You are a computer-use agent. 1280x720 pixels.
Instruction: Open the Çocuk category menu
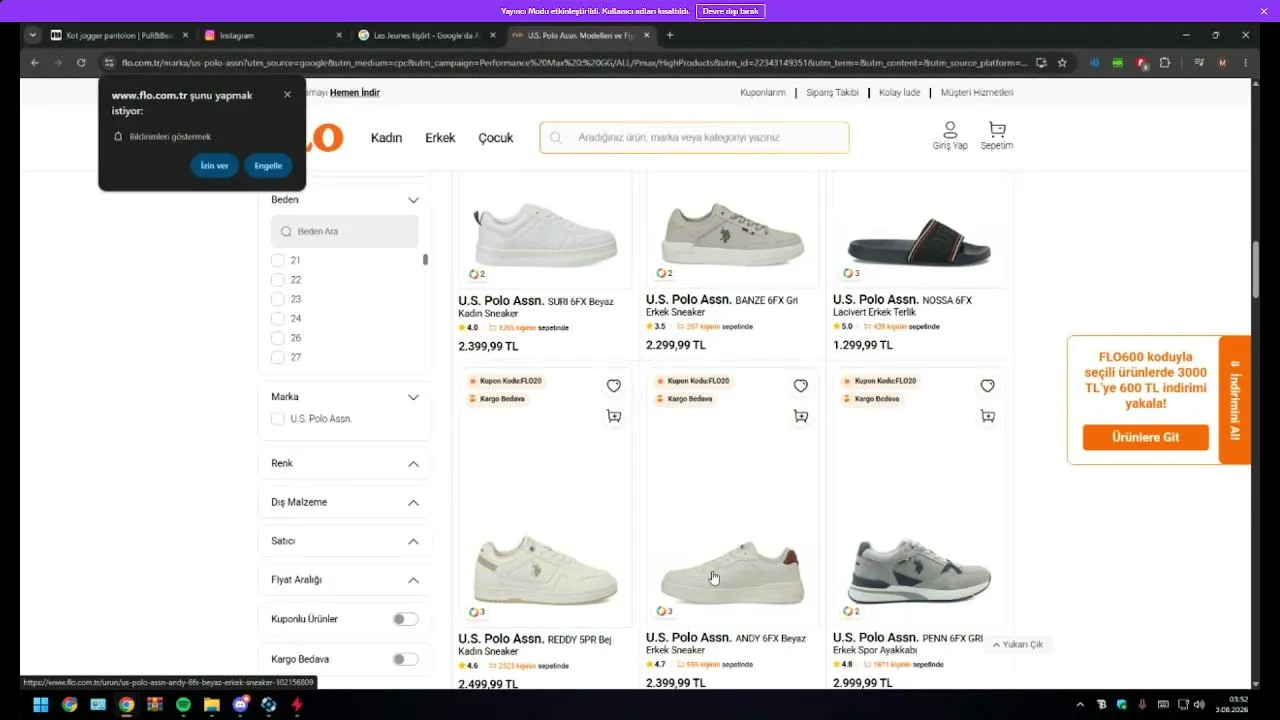(x=496, y=138)
